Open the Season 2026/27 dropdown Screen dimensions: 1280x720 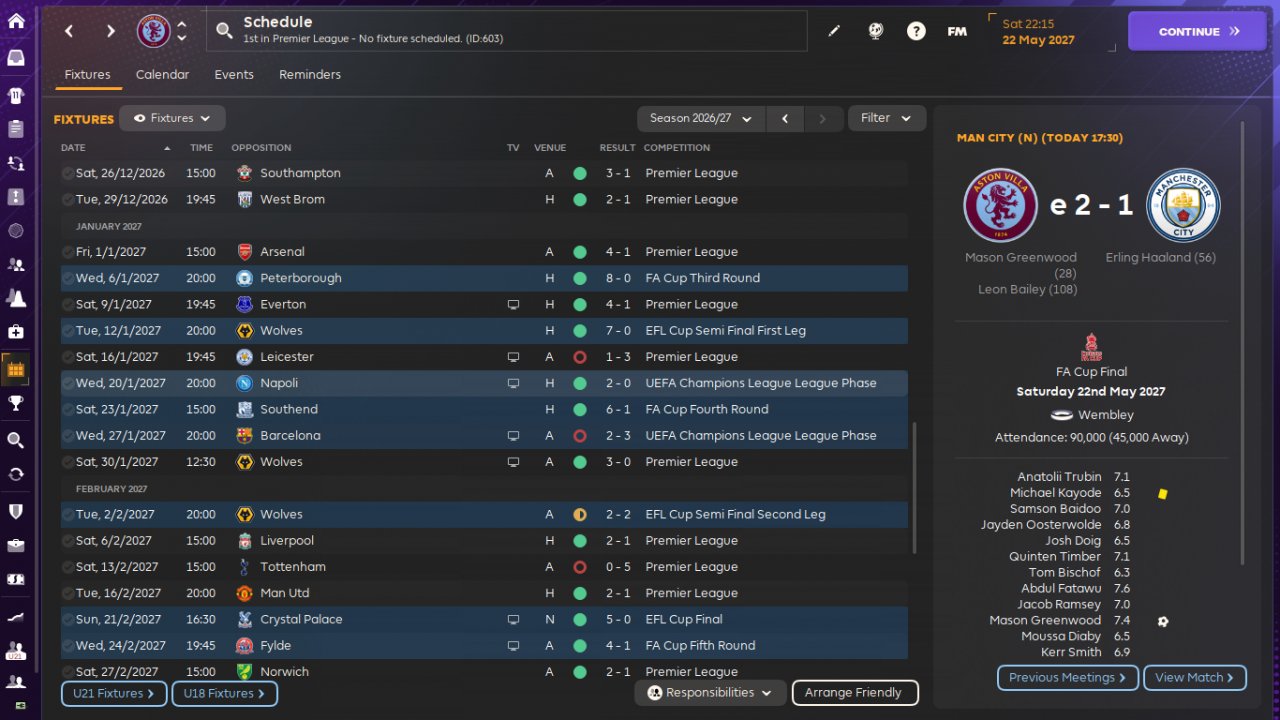[701, 118]
